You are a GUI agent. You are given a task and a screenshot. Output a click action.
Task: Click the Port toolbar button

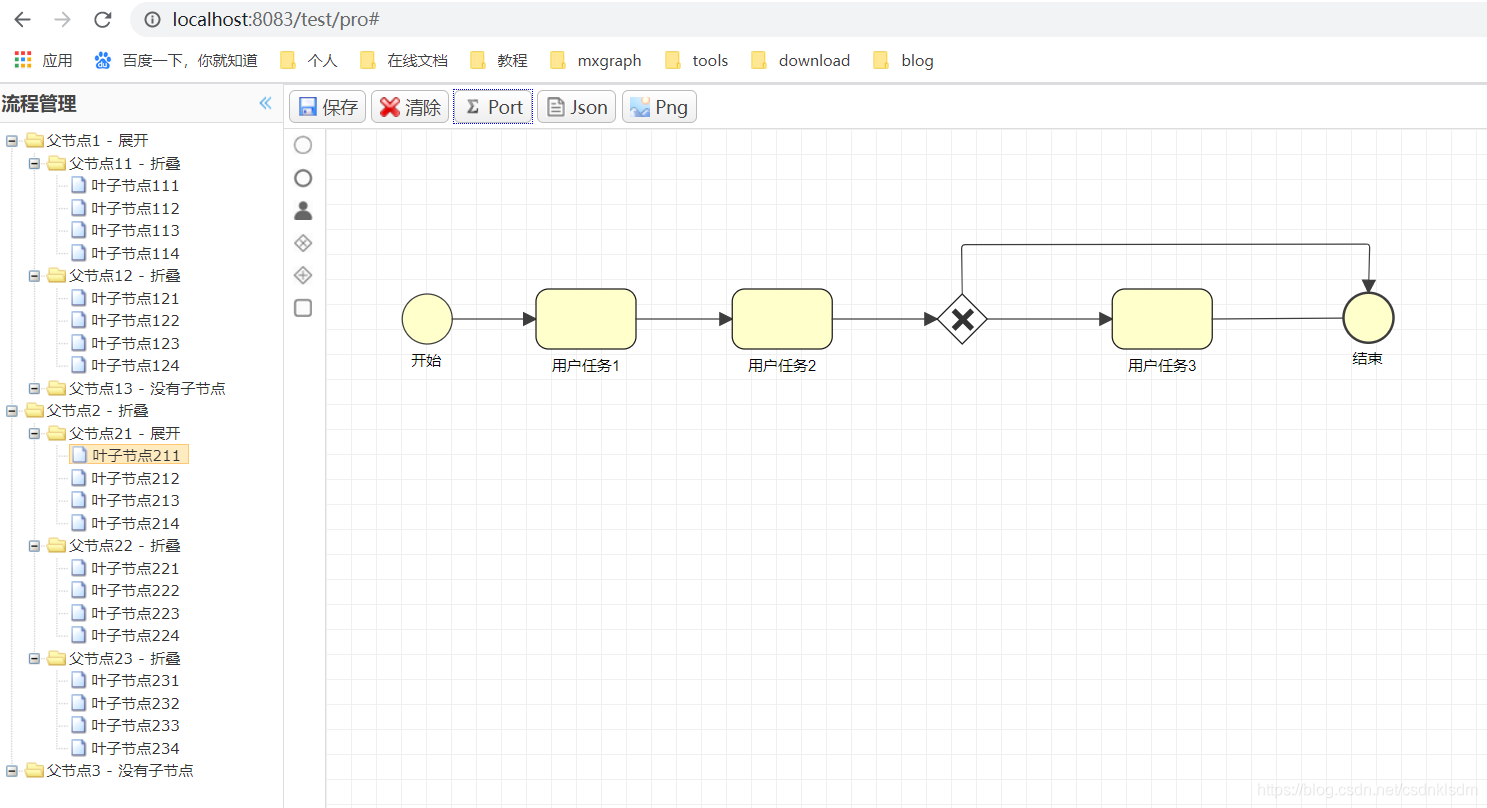click(493, 107)
